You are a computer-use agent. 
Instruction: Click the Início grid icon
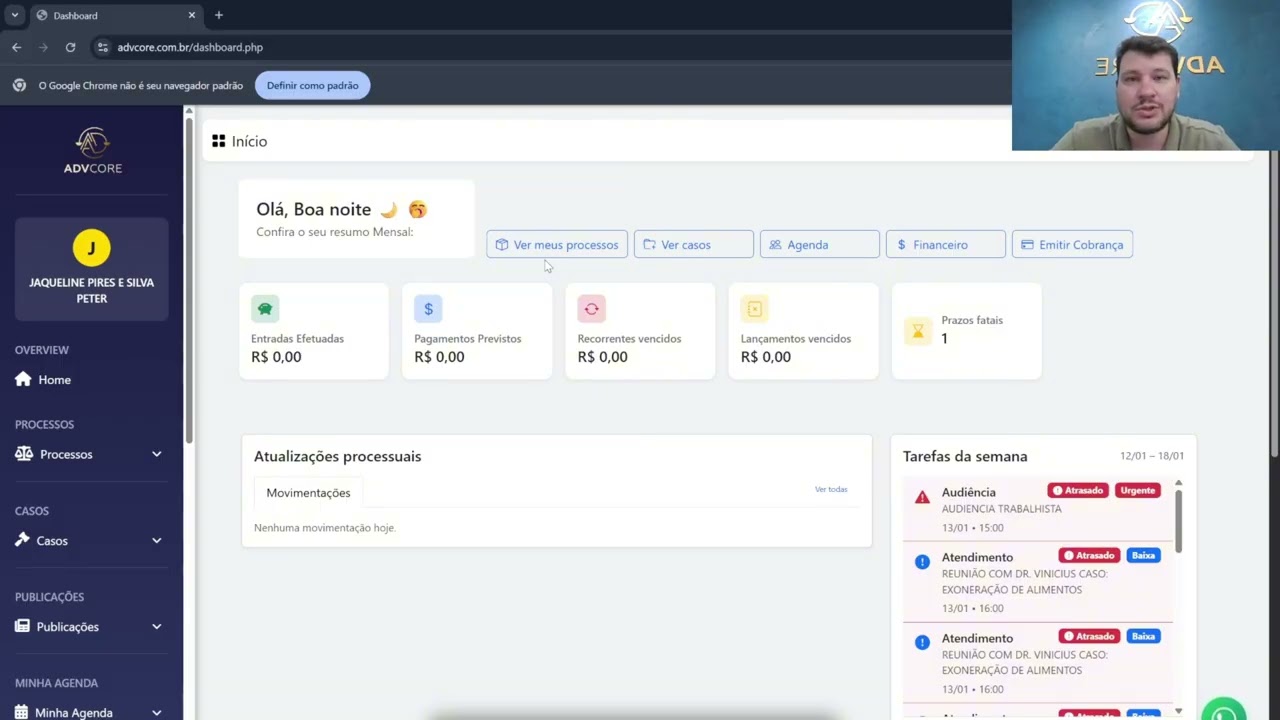218,141
